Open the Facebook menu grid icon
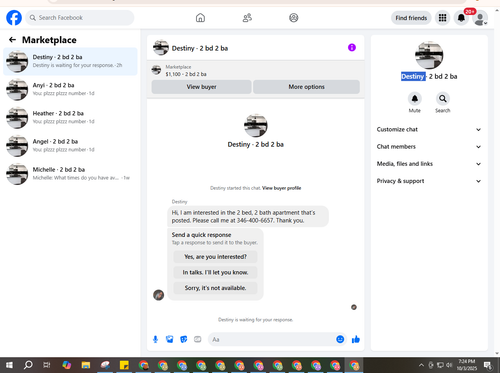The image size is (500, 373). (442, 18)
